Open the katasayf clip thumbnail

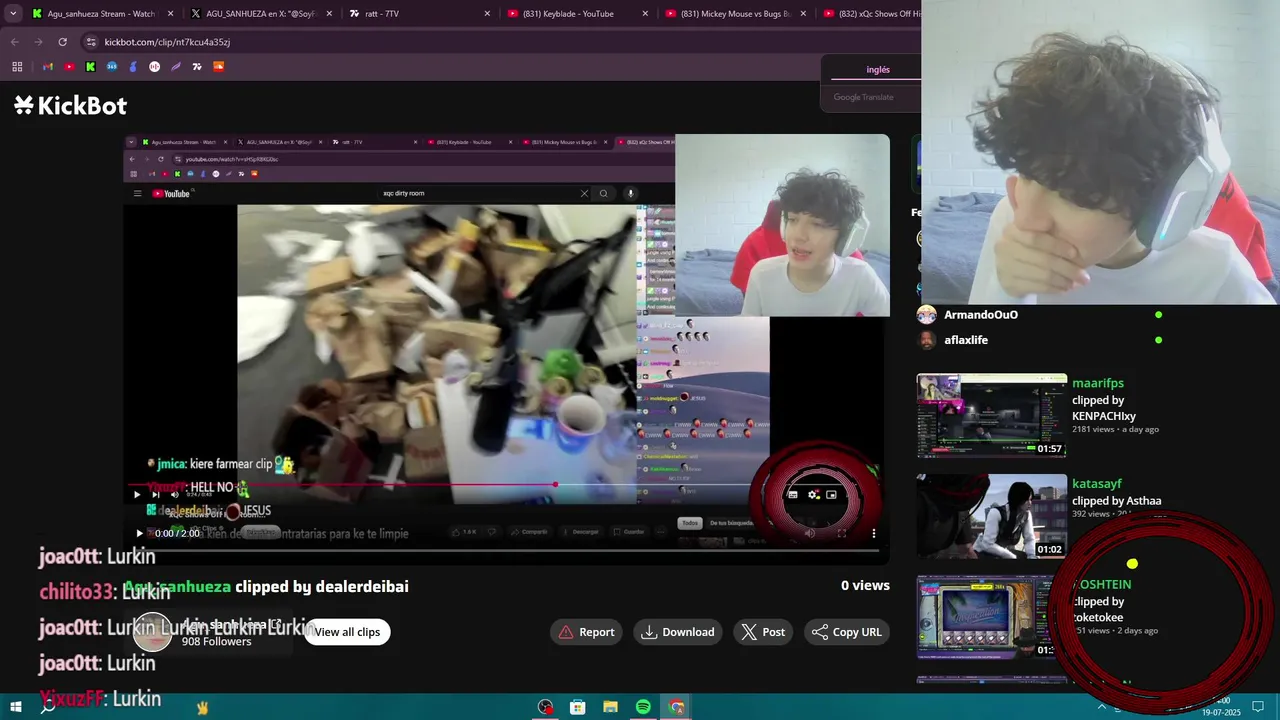(x=992, y=516)
